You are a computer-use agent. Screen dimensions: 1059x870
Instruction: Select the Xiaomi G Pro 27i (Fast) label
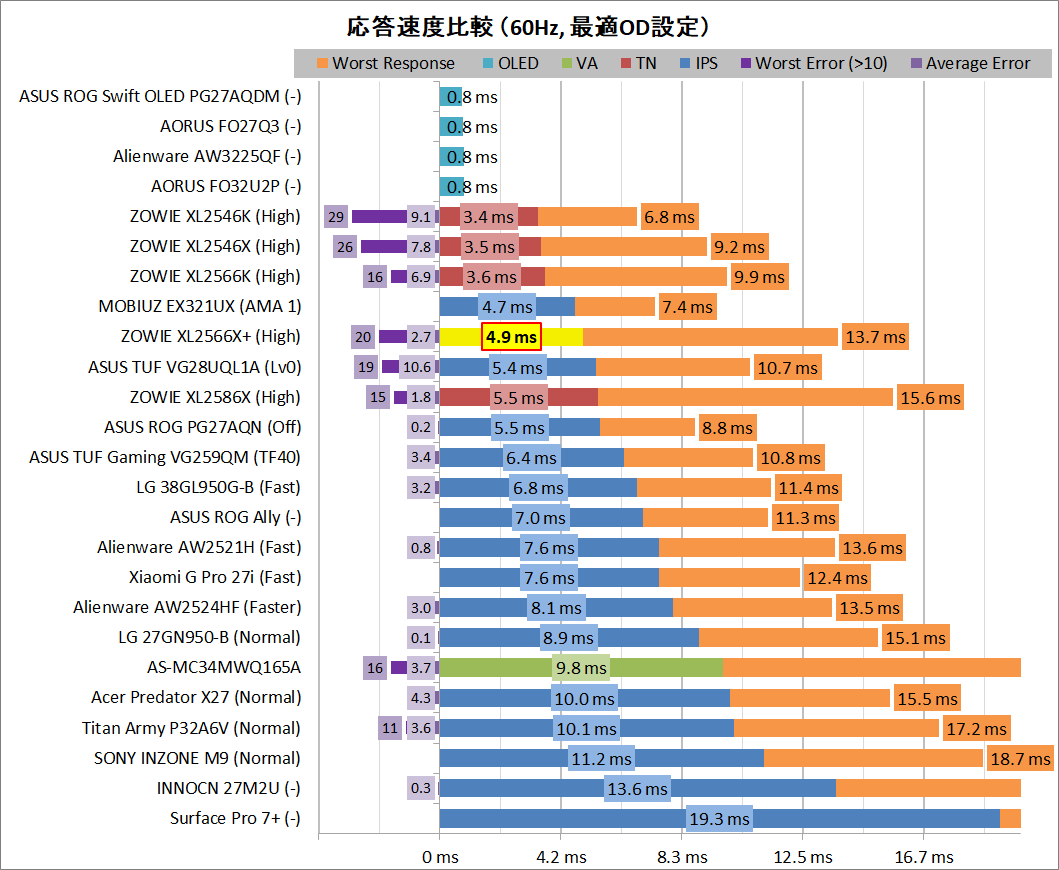(215, 578)
